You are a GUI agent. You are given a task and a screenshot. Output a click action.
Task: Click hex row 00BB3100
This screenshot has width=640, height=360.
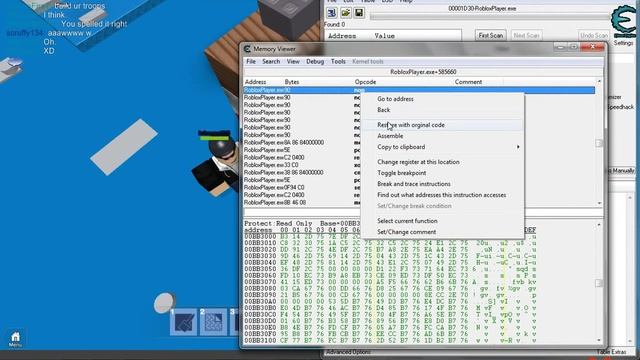390,340
